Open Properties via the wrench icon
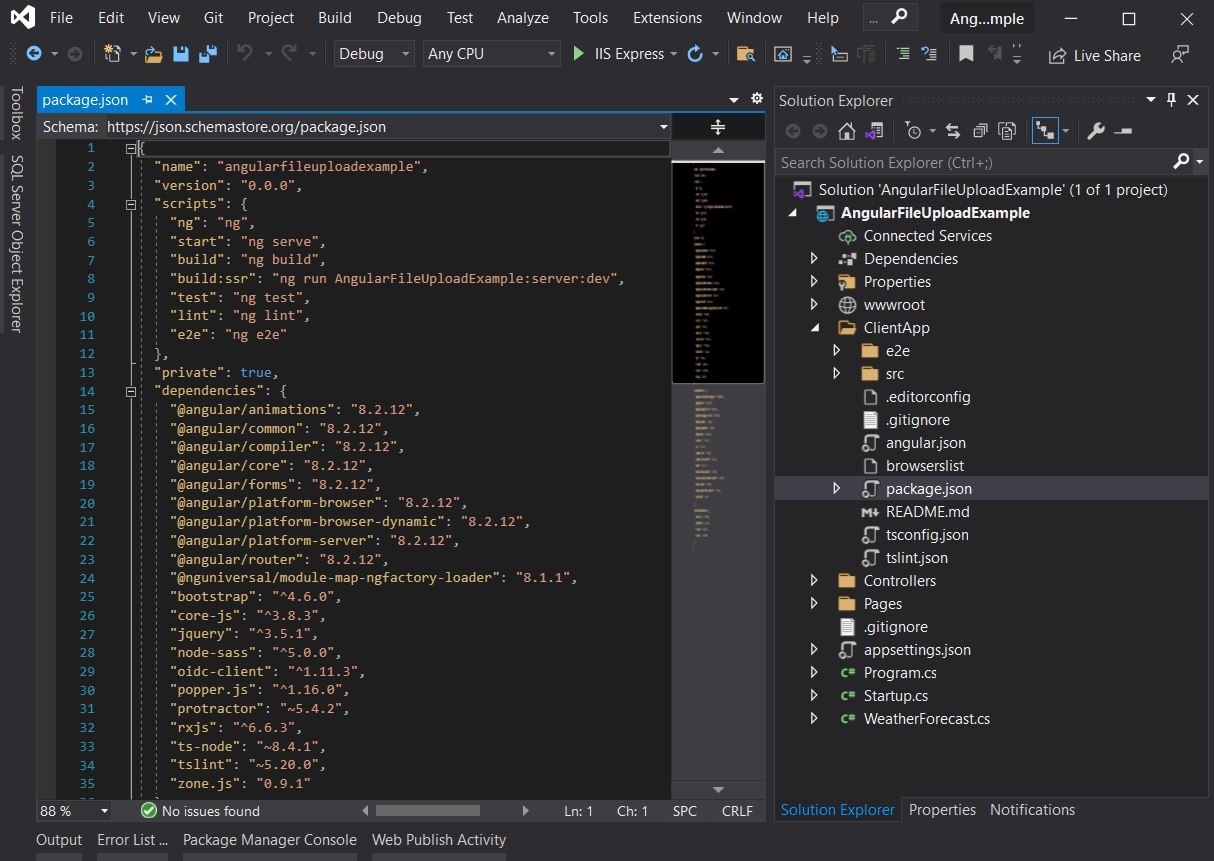The image size is (1214, 861). coord(1097,130)
